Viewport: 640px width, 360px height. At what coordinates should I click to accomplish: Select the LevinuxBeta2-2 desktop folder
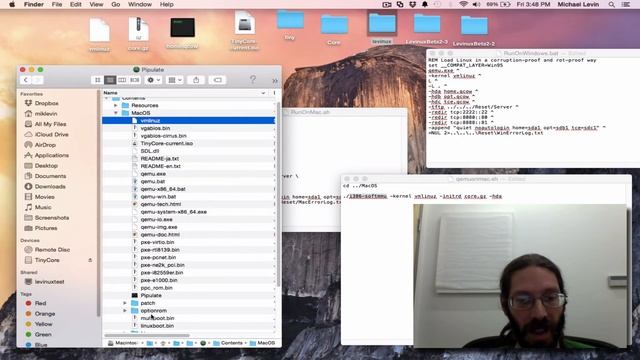click(x=474, y=31)
